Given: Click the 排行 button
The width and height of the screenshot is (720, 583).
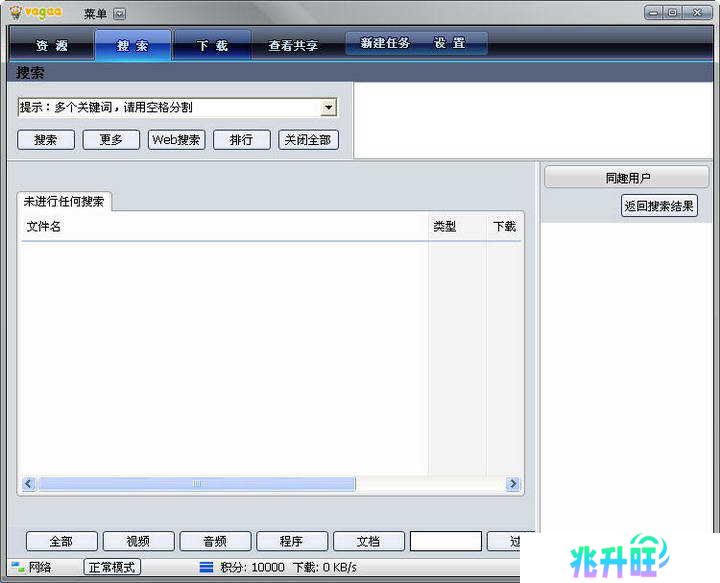Looking at the screenshot, I should click(242, 140).
